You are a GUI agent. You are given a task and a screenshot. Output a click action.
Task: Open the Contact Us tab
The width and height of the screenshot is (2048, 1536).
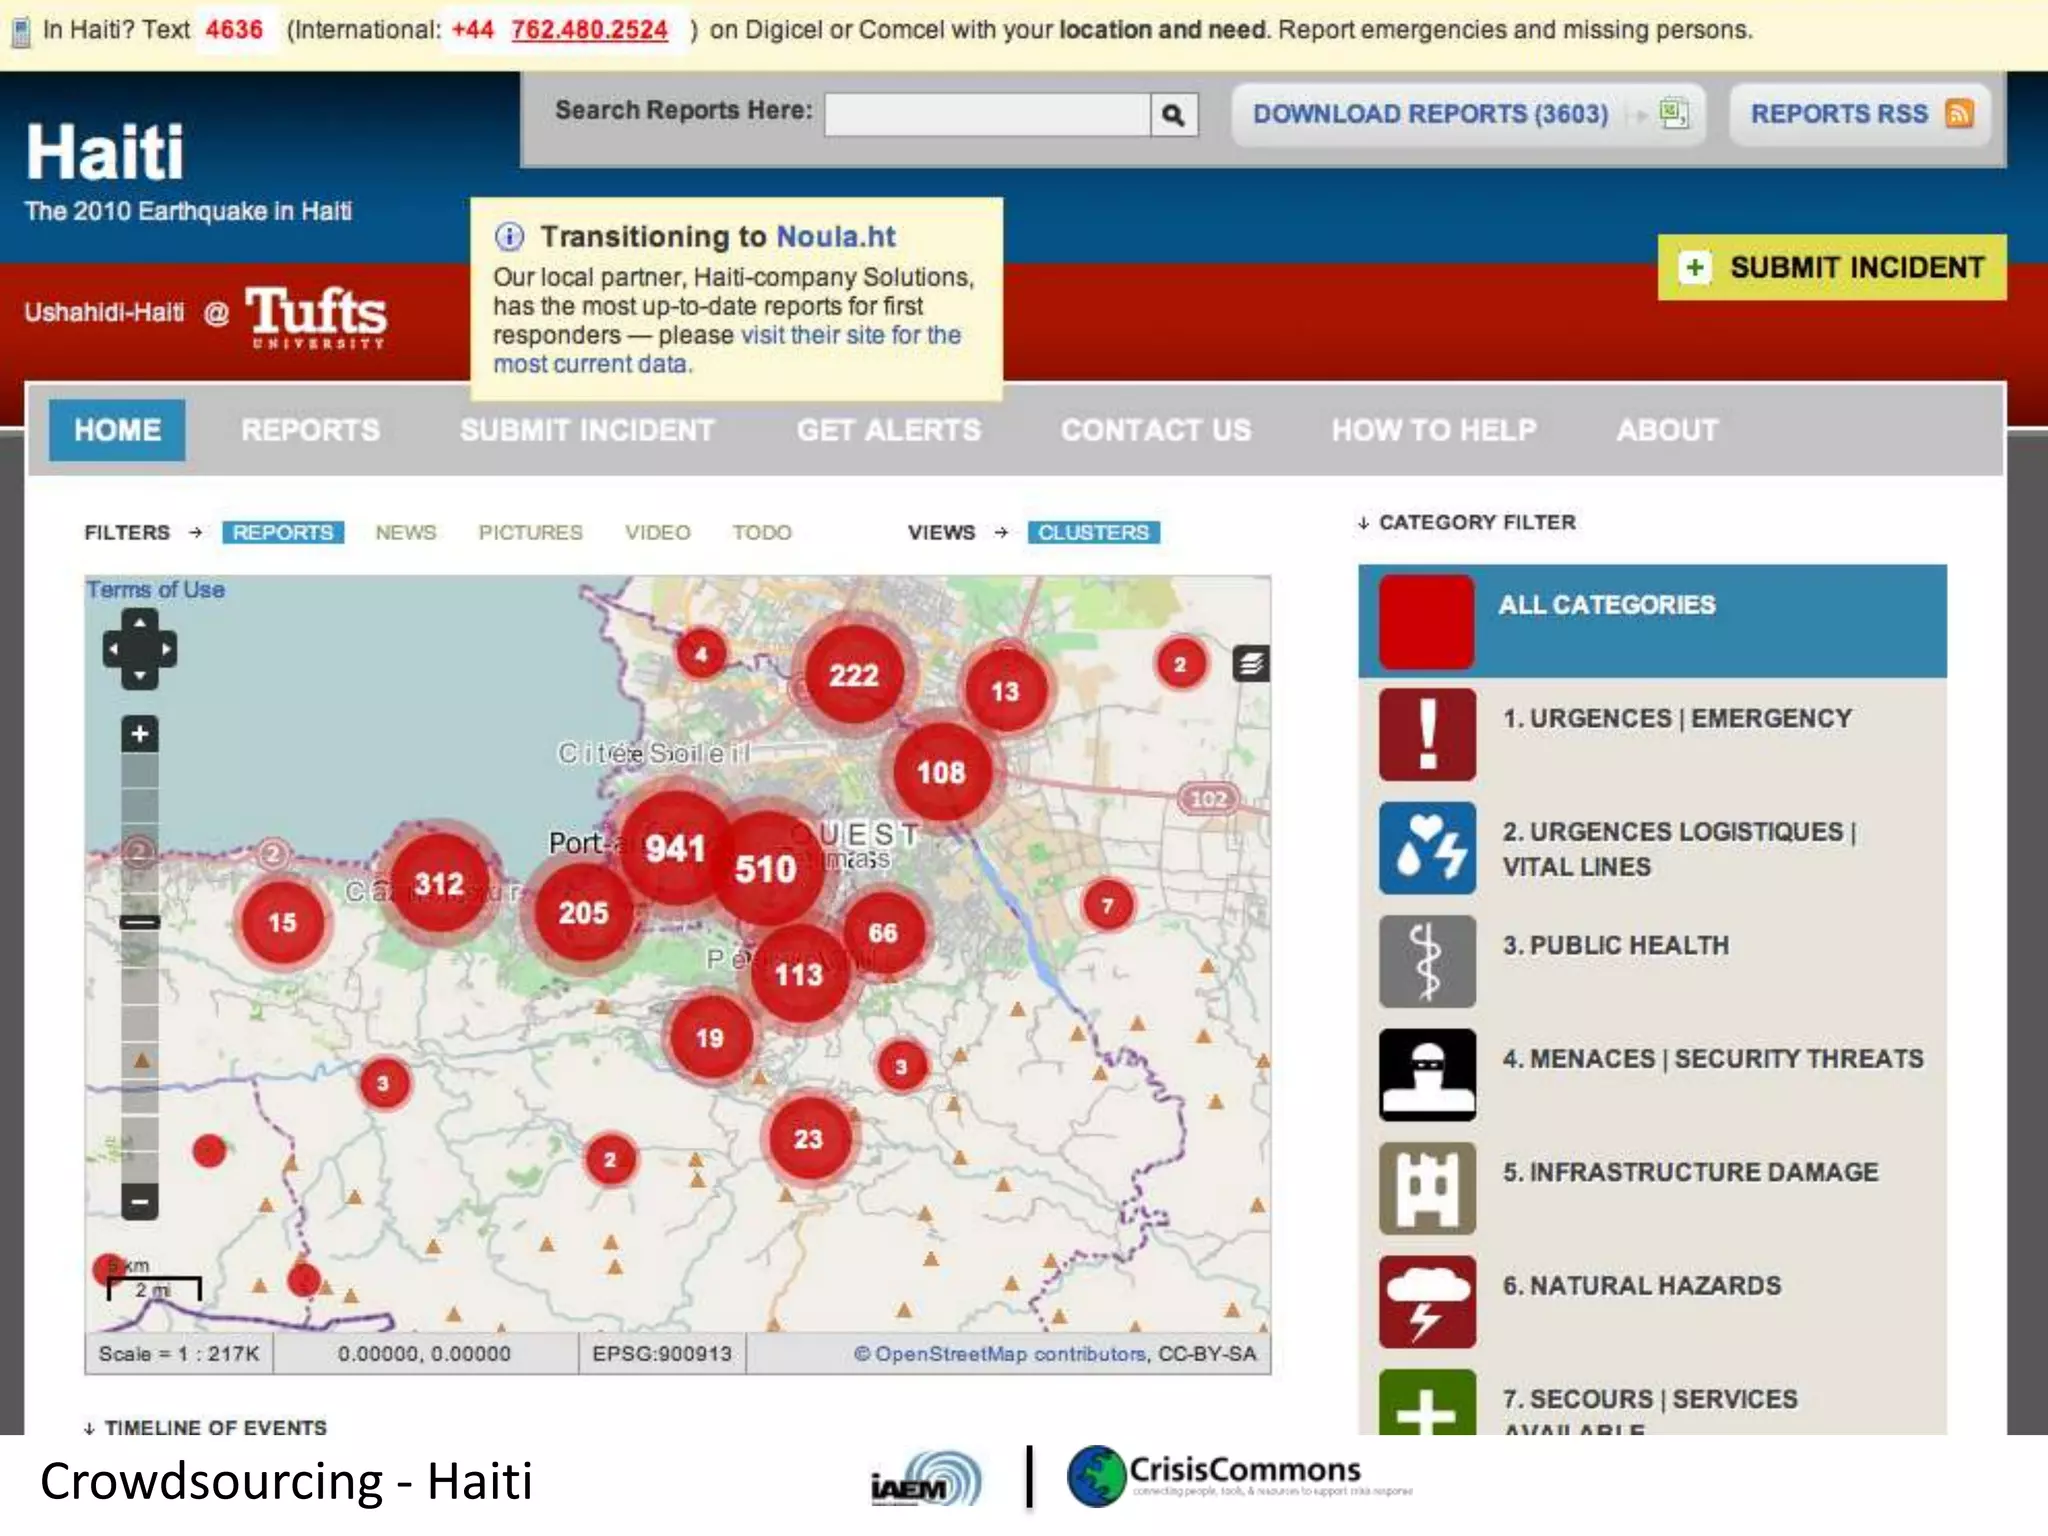[x=1156, y=430]
